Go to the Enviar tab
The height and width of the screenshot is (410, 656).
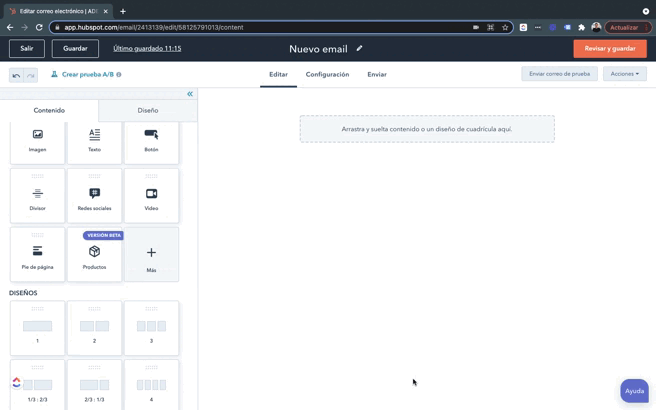[x=376, y=74]
